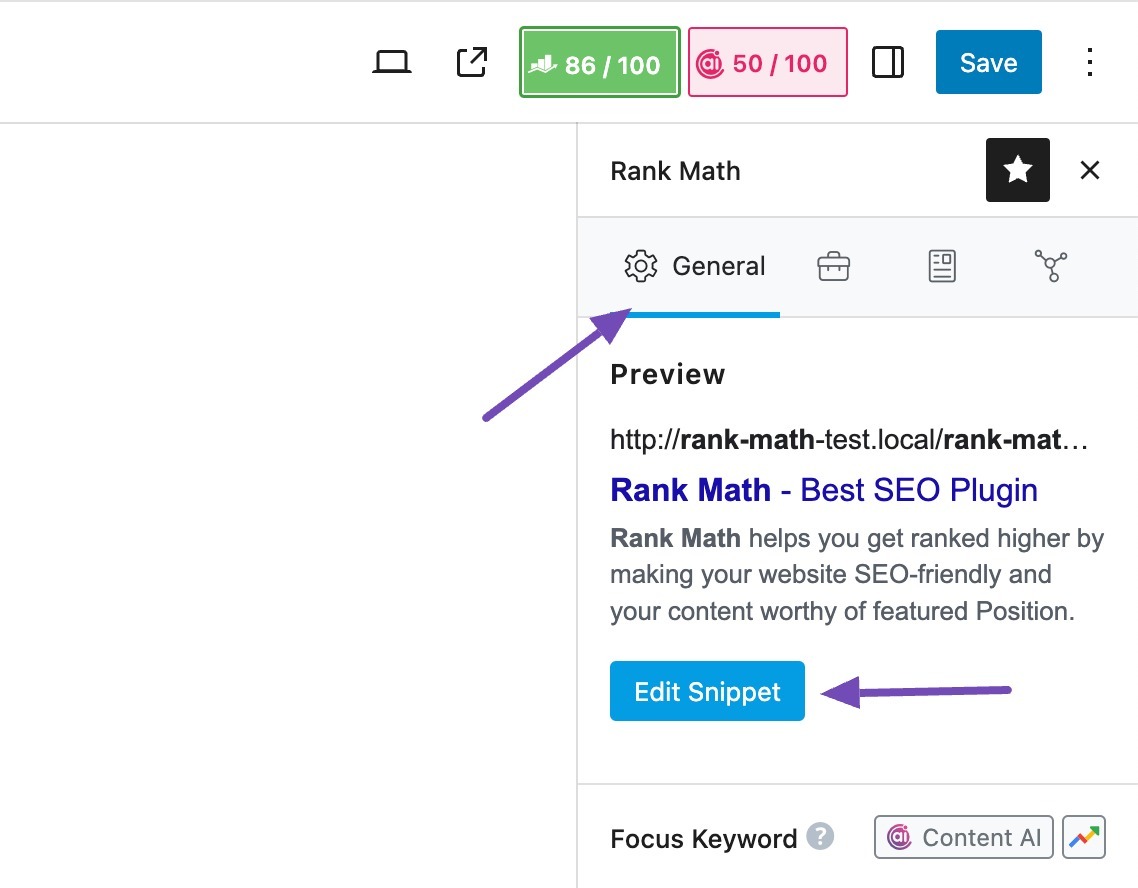The width and height of the screenshot is (1138, 888).
Task: Open the Advanced settings tab (briefcase icon)
Action: (833, 265)
